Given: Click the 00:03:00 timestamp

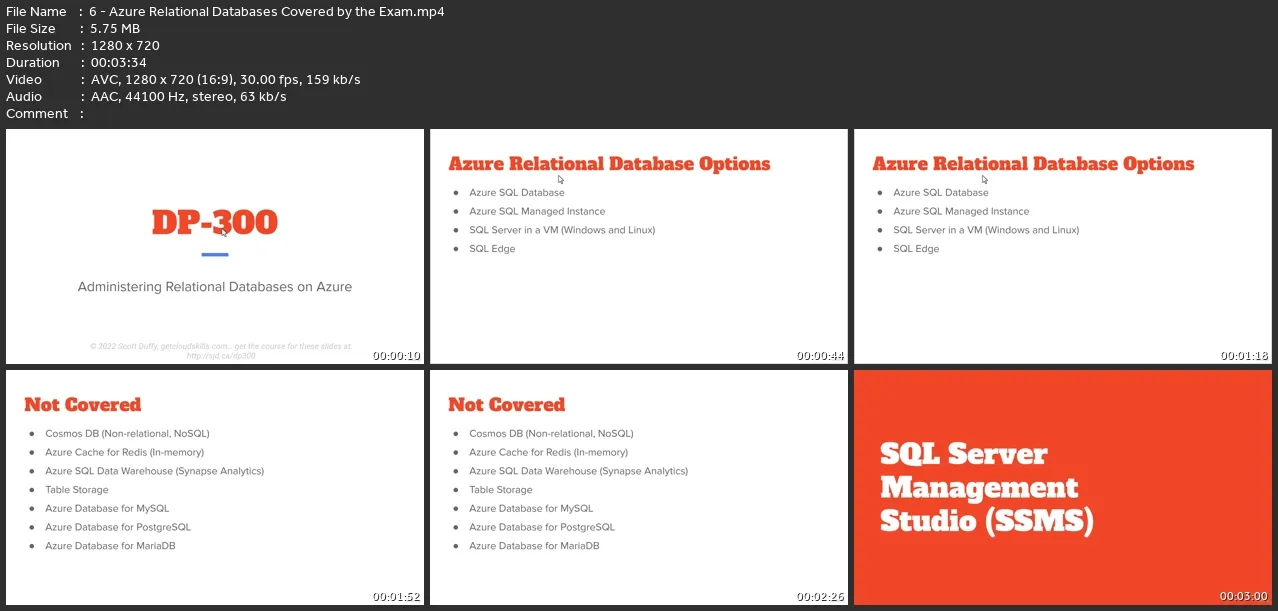Looking at the screenshot, I should (1245, 596).
